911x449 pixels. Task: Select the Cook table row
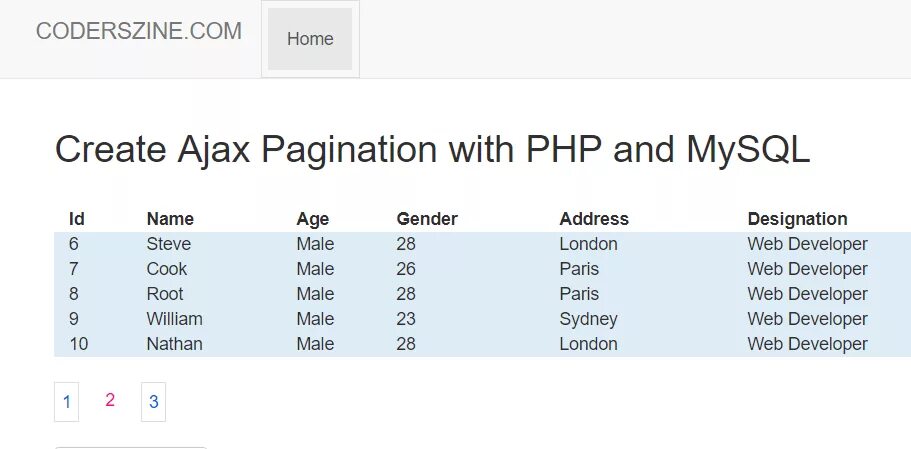(482, 269)
